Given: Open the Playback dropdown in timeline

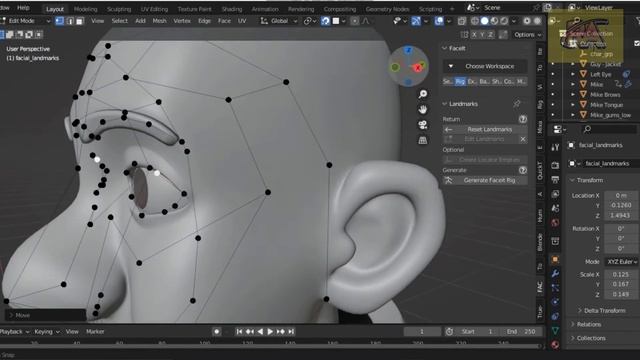Looking at the screenshot, I should [x=15, y=331].
